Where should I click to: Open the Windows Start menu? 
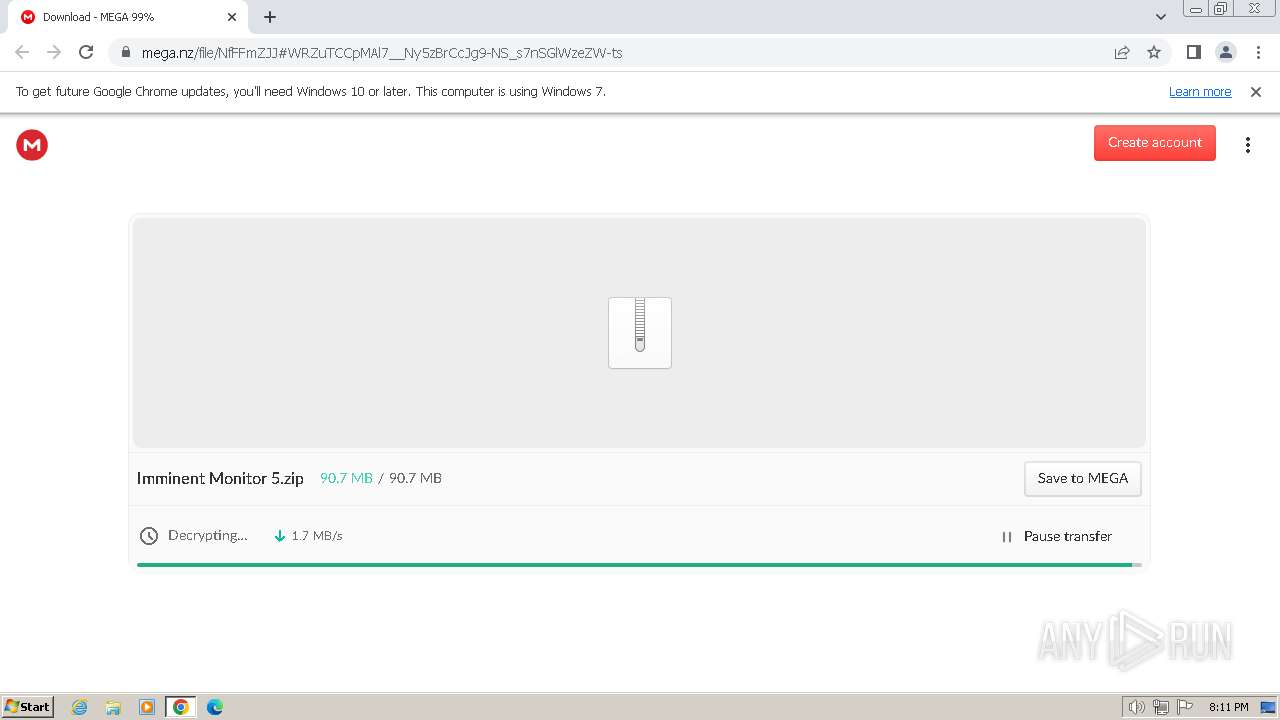[28, 707]
